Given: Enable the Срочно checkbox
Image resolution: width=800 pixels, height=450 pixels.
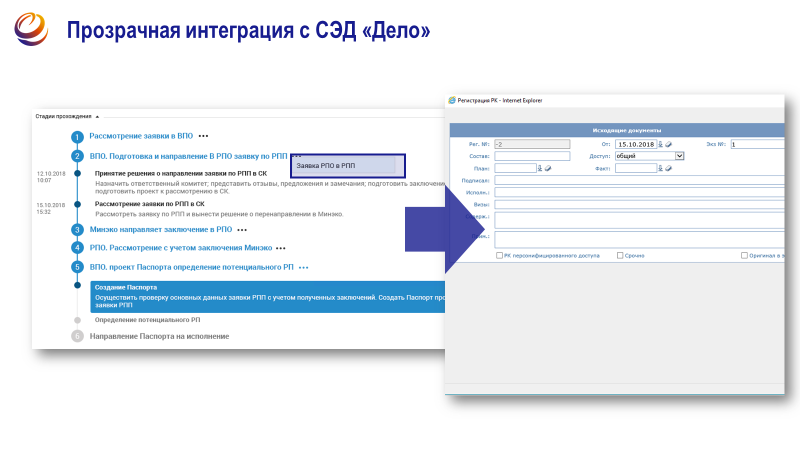Looking at the screenshot, I should pos(620,255).
